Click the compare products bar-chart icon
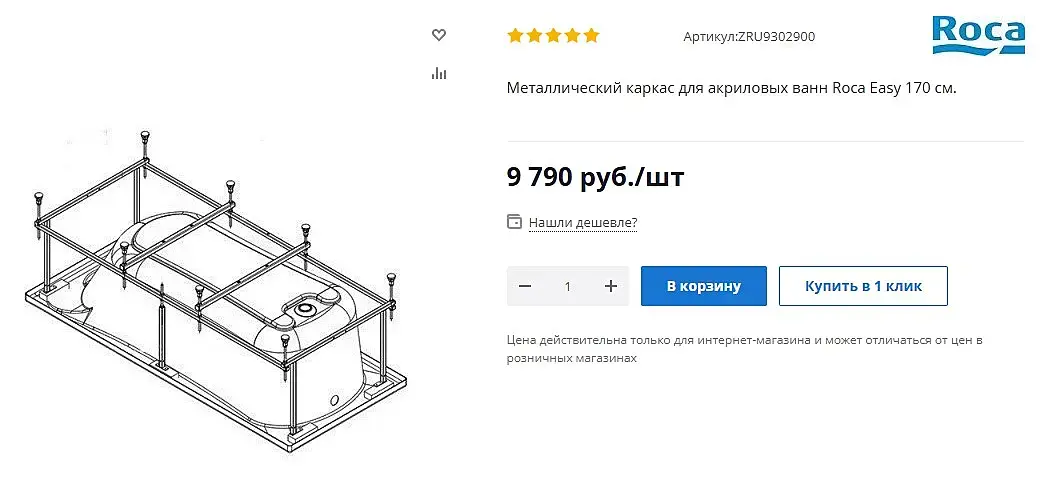This screenshot has width=1048, height=479. [x=438, y=73]
